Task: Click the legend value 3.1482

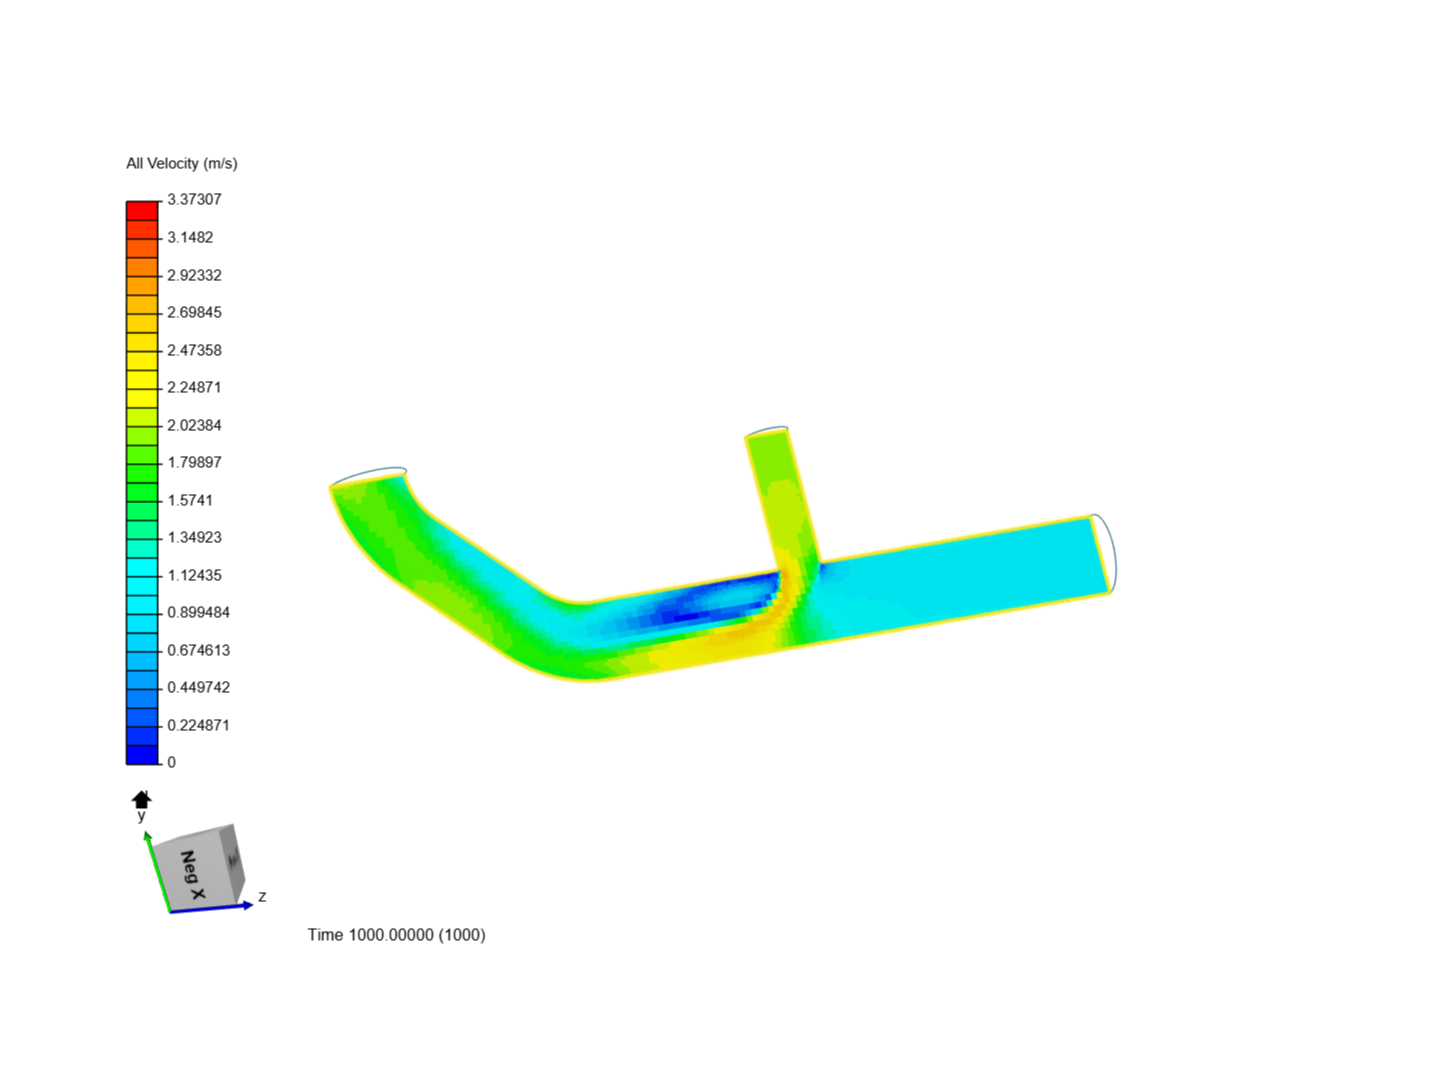Action: pyautogui.click(x=190, y=237)
